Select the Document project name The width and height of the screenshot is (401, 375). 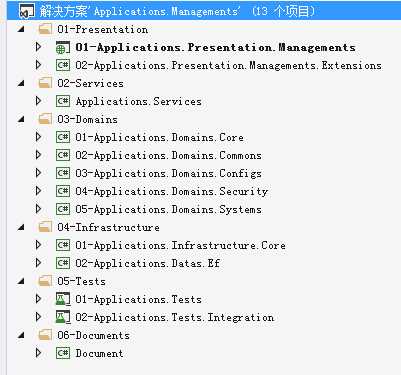(99, 353)
